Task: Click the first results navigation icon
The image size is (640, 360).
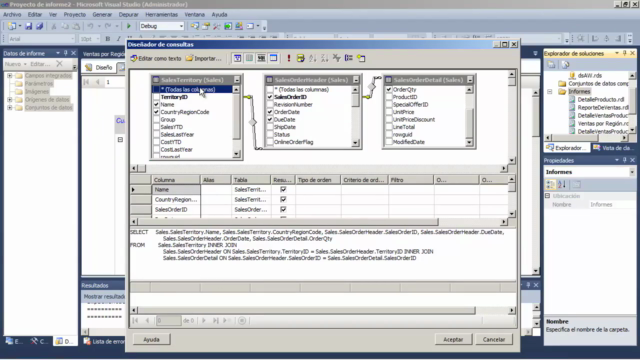Action: (x=136, y=321)
